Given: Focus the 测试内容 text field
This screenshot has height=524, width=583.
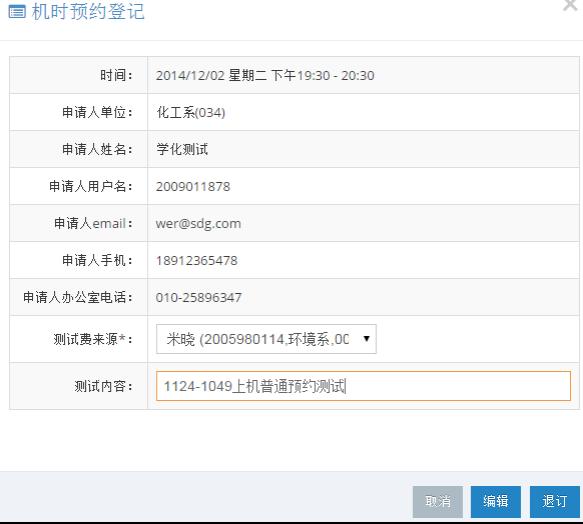Looking at the screenshot, I should click(363, 386).
